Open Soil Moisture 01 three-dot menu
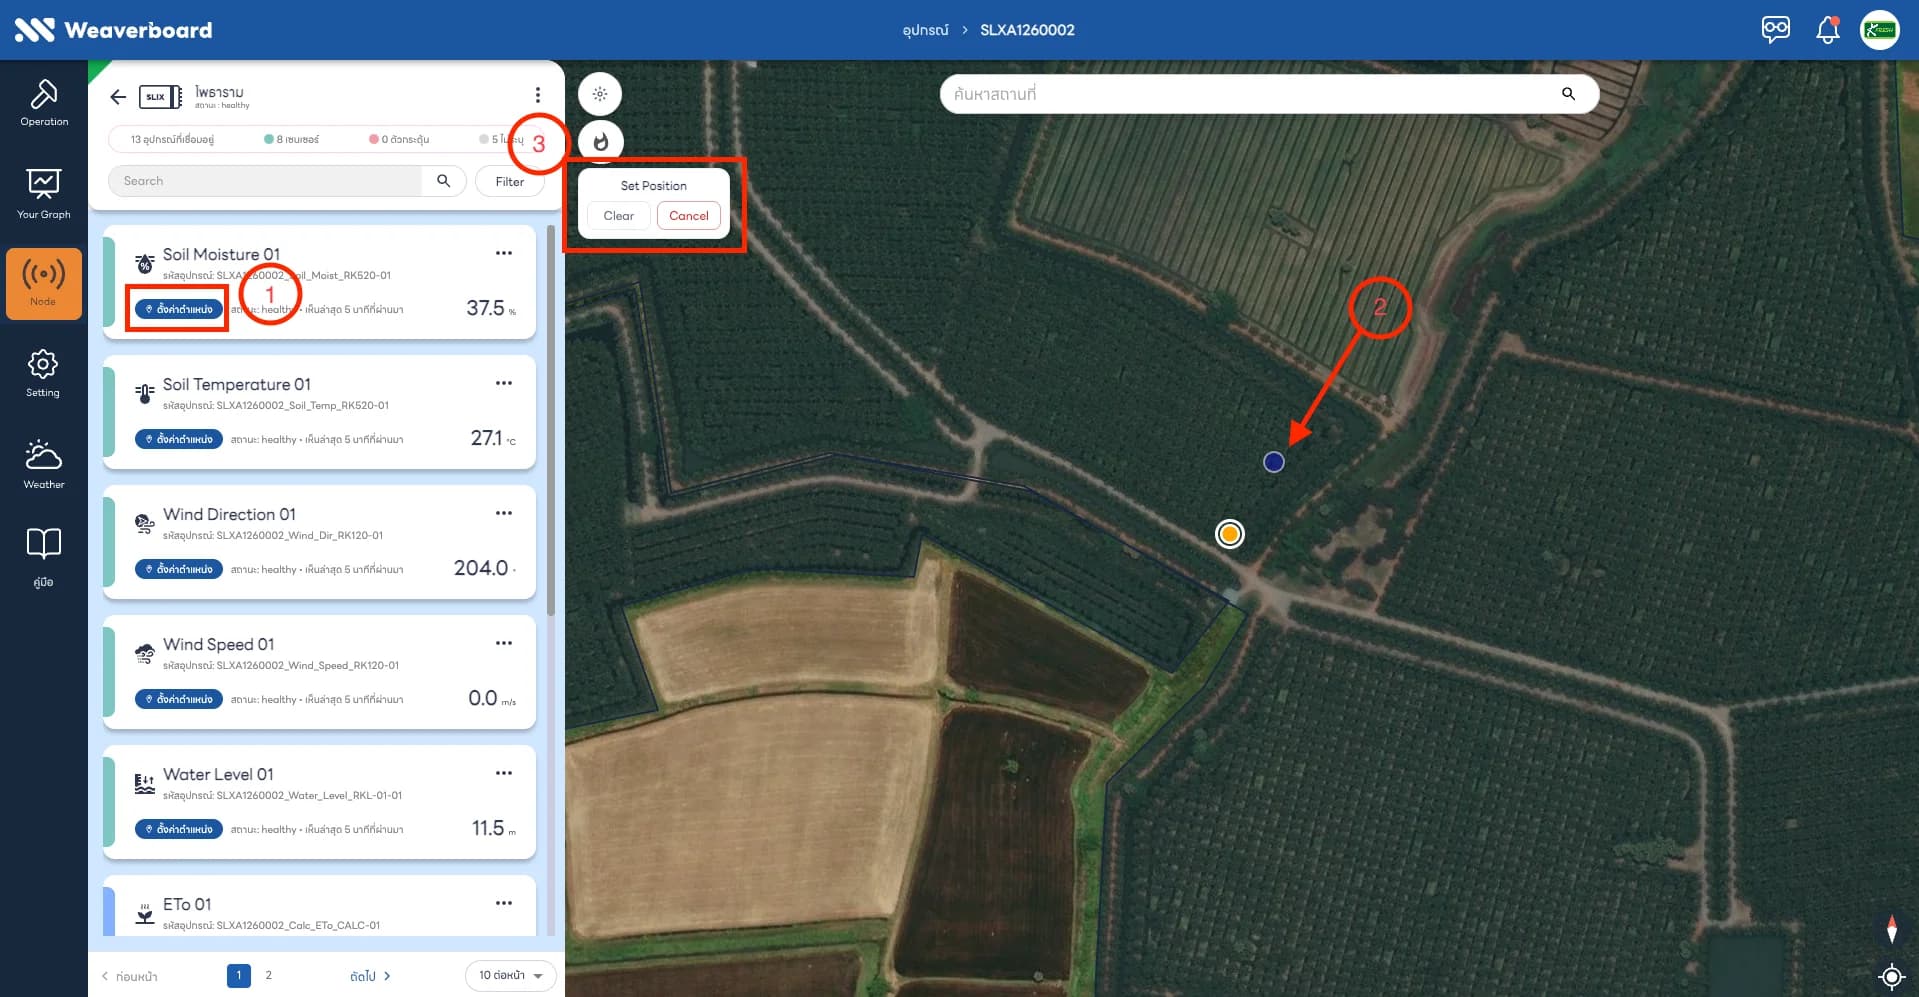Image resolution: width=1919 pixels, height=997 pixels. [x=504, y=253]
